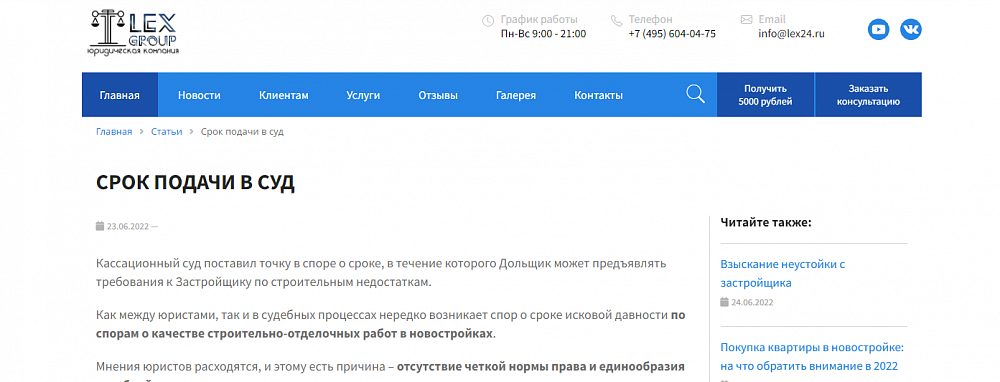Screen dimensions: 1000x382
Task: Click the Email label in header
Action: pyautogui.click(x=772, y=20)
